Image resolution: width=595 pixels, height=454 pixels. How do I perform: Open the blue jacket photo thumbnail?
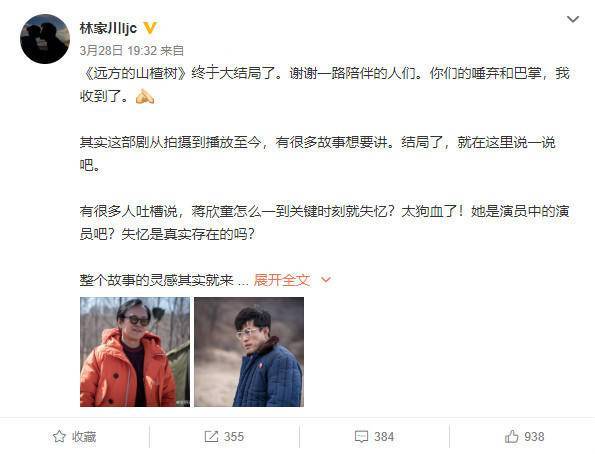[249, 352]
